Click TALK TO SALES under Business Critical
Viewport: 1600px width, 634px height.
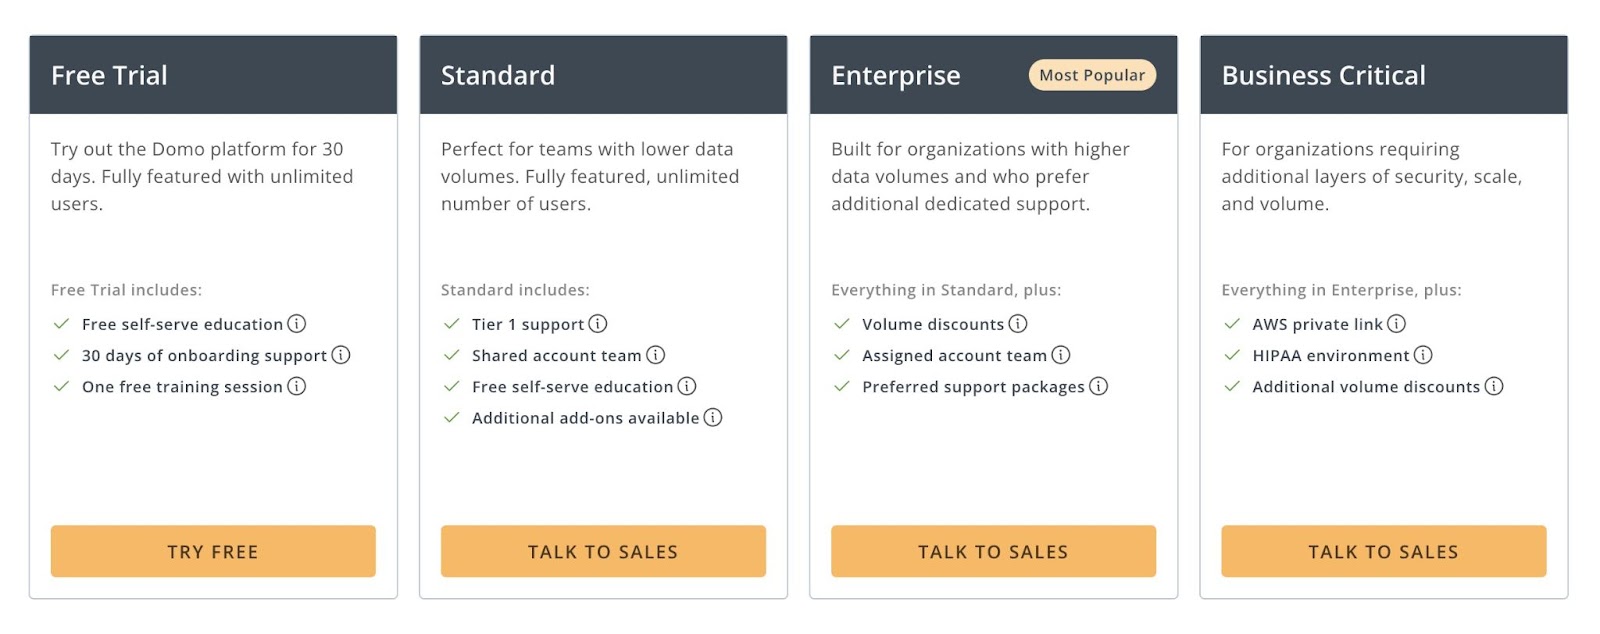1383,551
